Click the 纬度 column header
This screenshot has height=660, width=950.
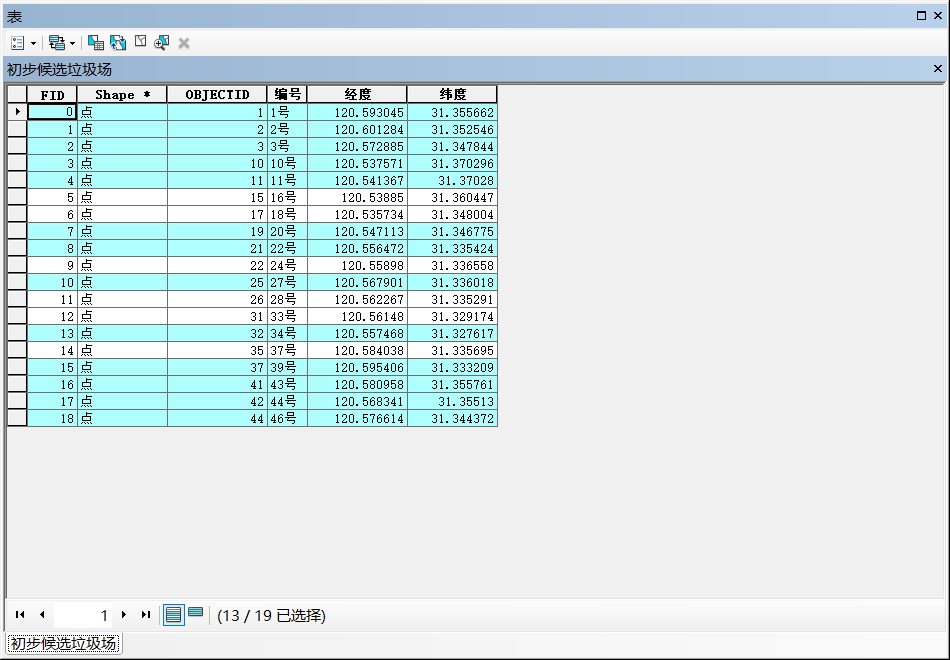pyautogui.click(x=453, y=95)
